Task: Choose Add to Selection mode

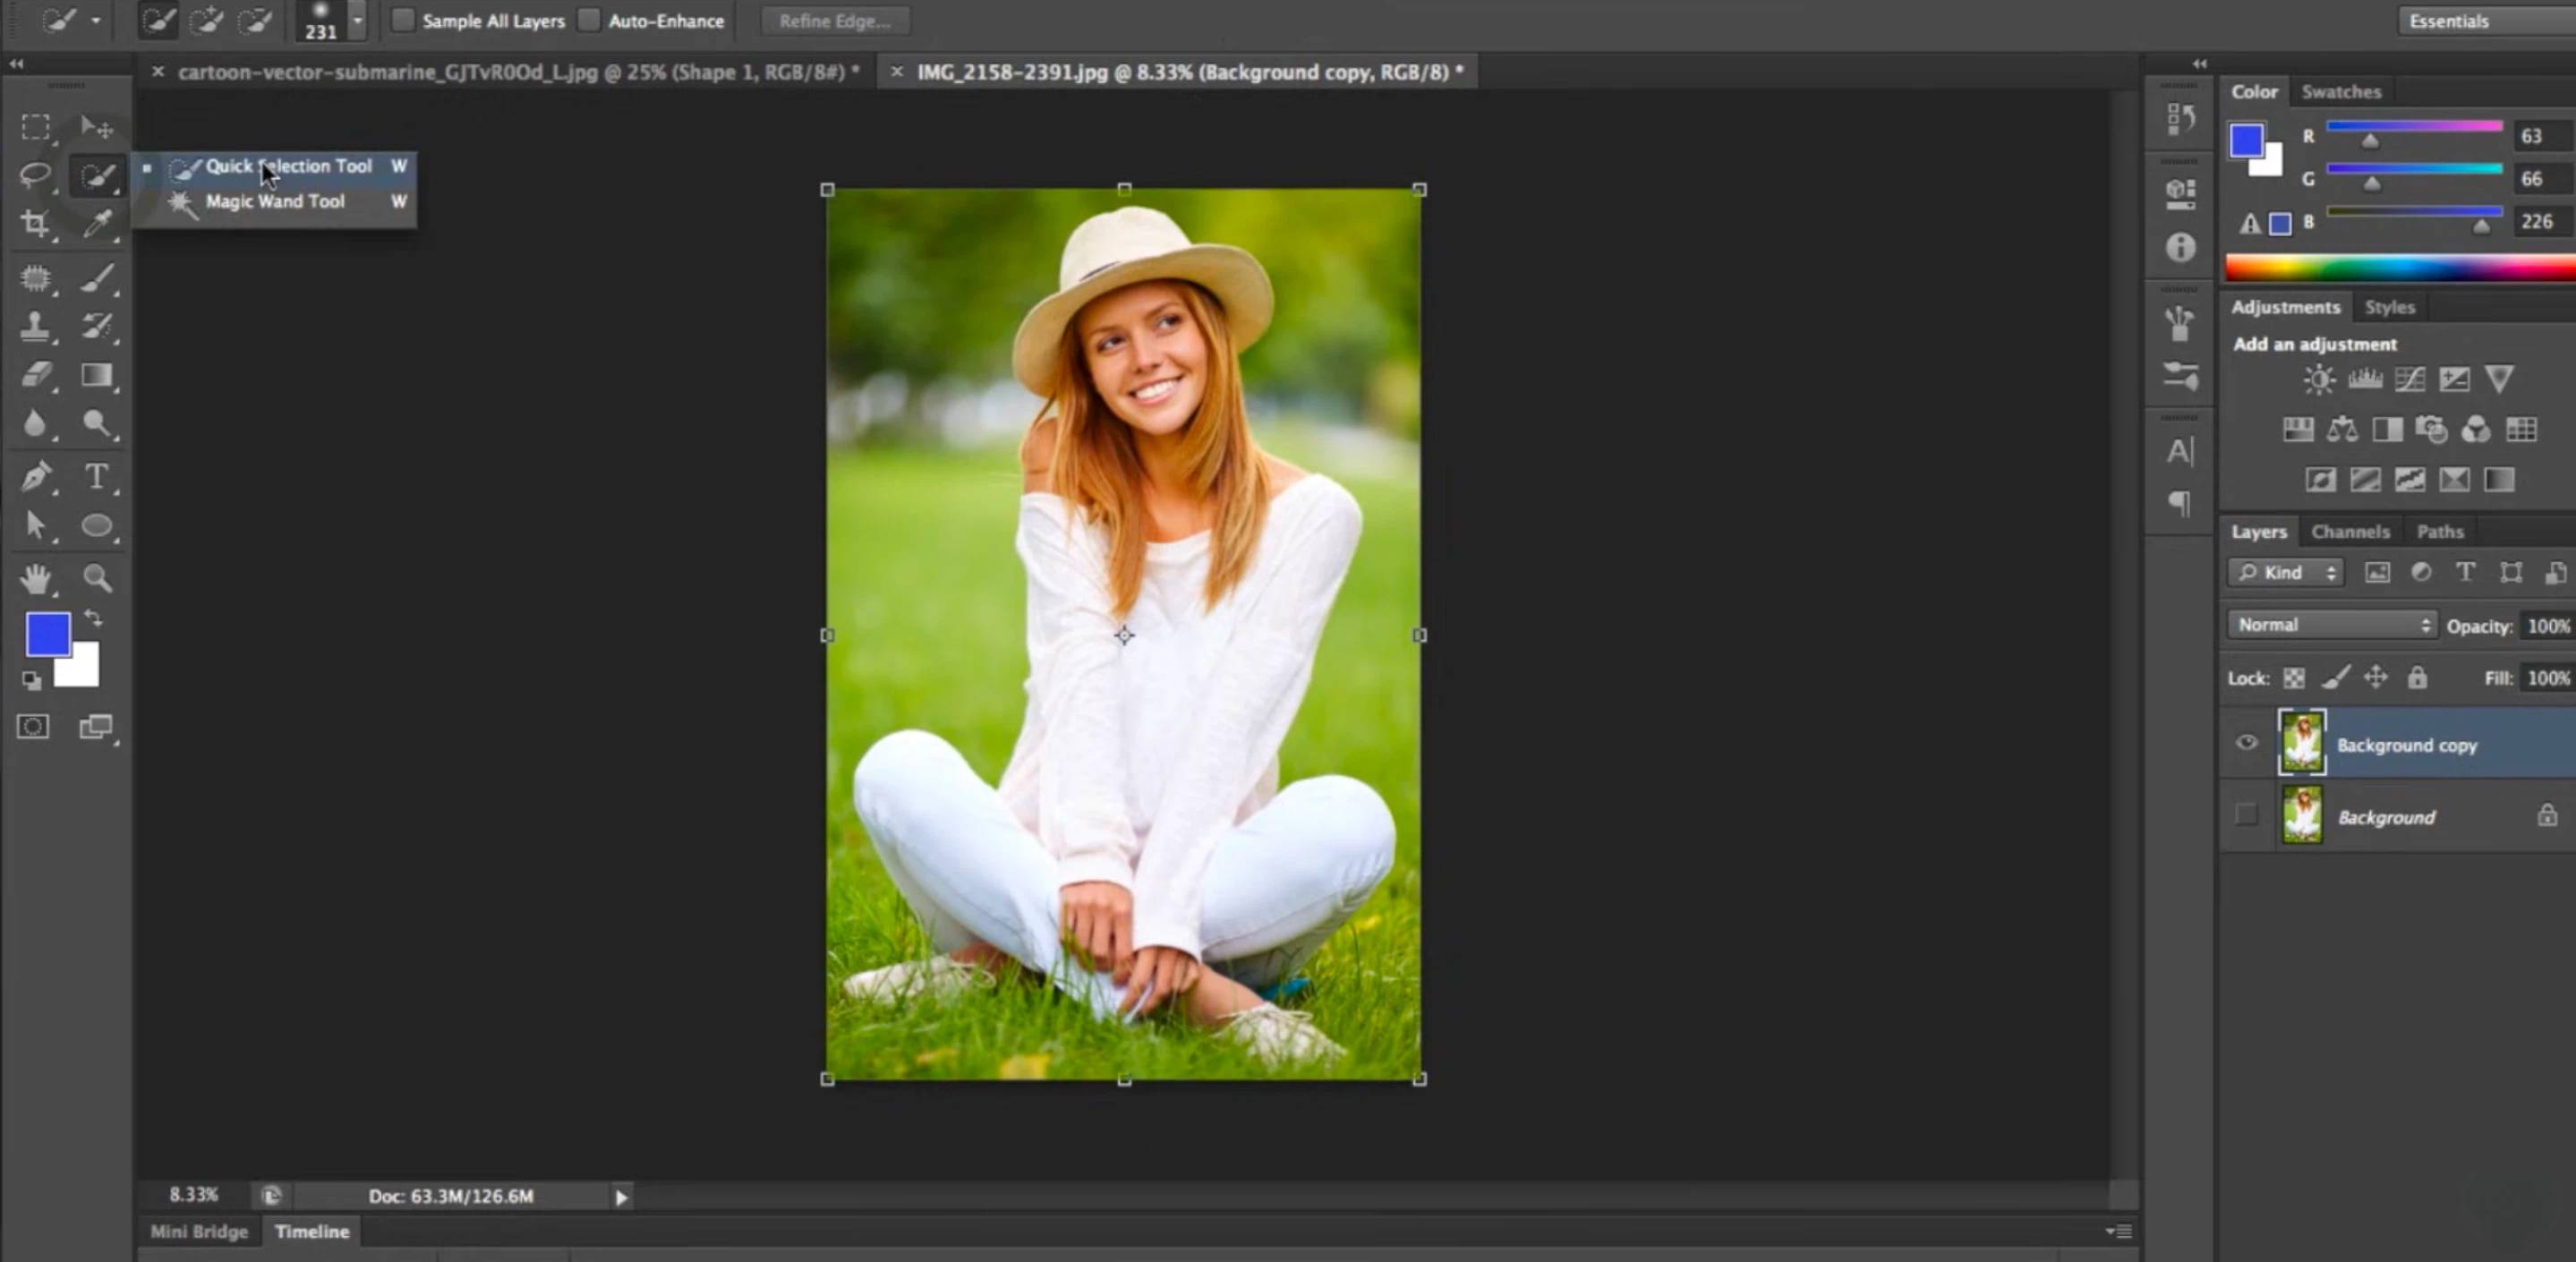Action: (x=207, y=21)
